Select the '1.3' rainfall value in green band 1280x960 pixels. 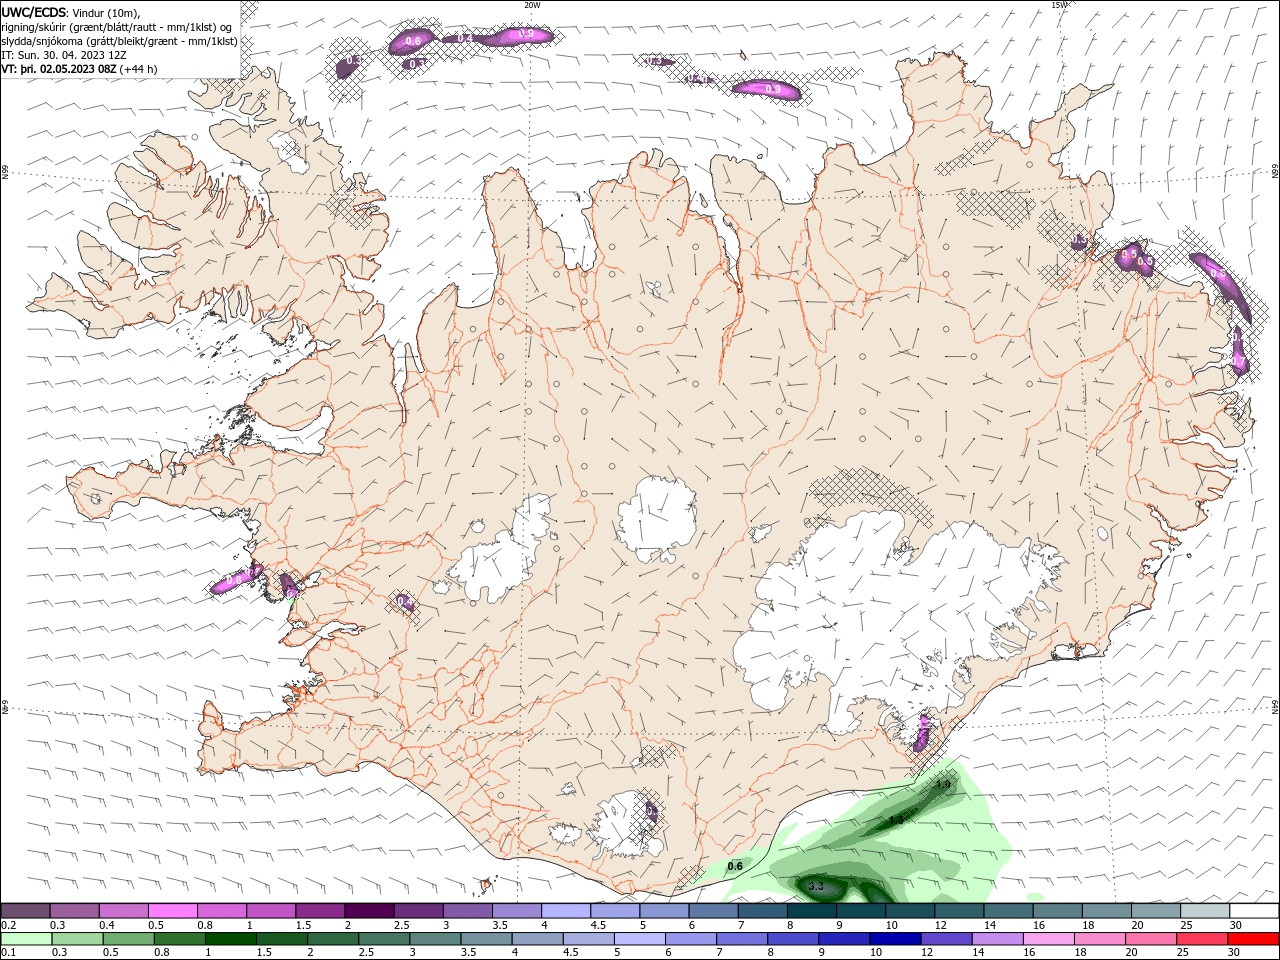click(896, 820)
